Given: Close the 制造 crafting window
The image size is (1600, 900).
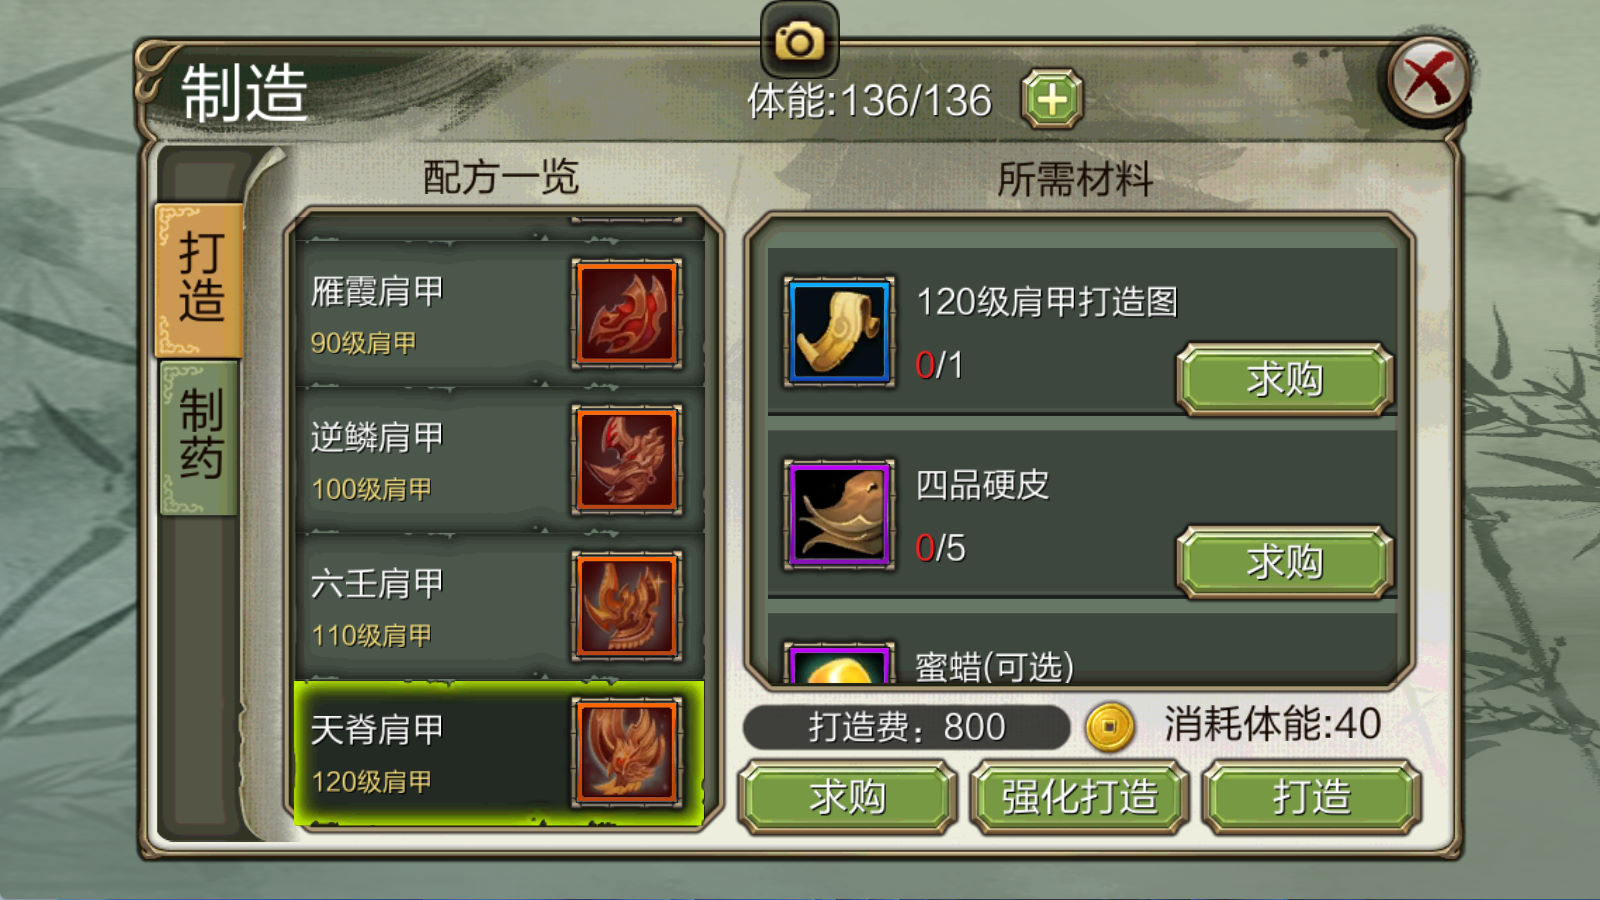Looking at the screenshot, I should coord(1428,79).
